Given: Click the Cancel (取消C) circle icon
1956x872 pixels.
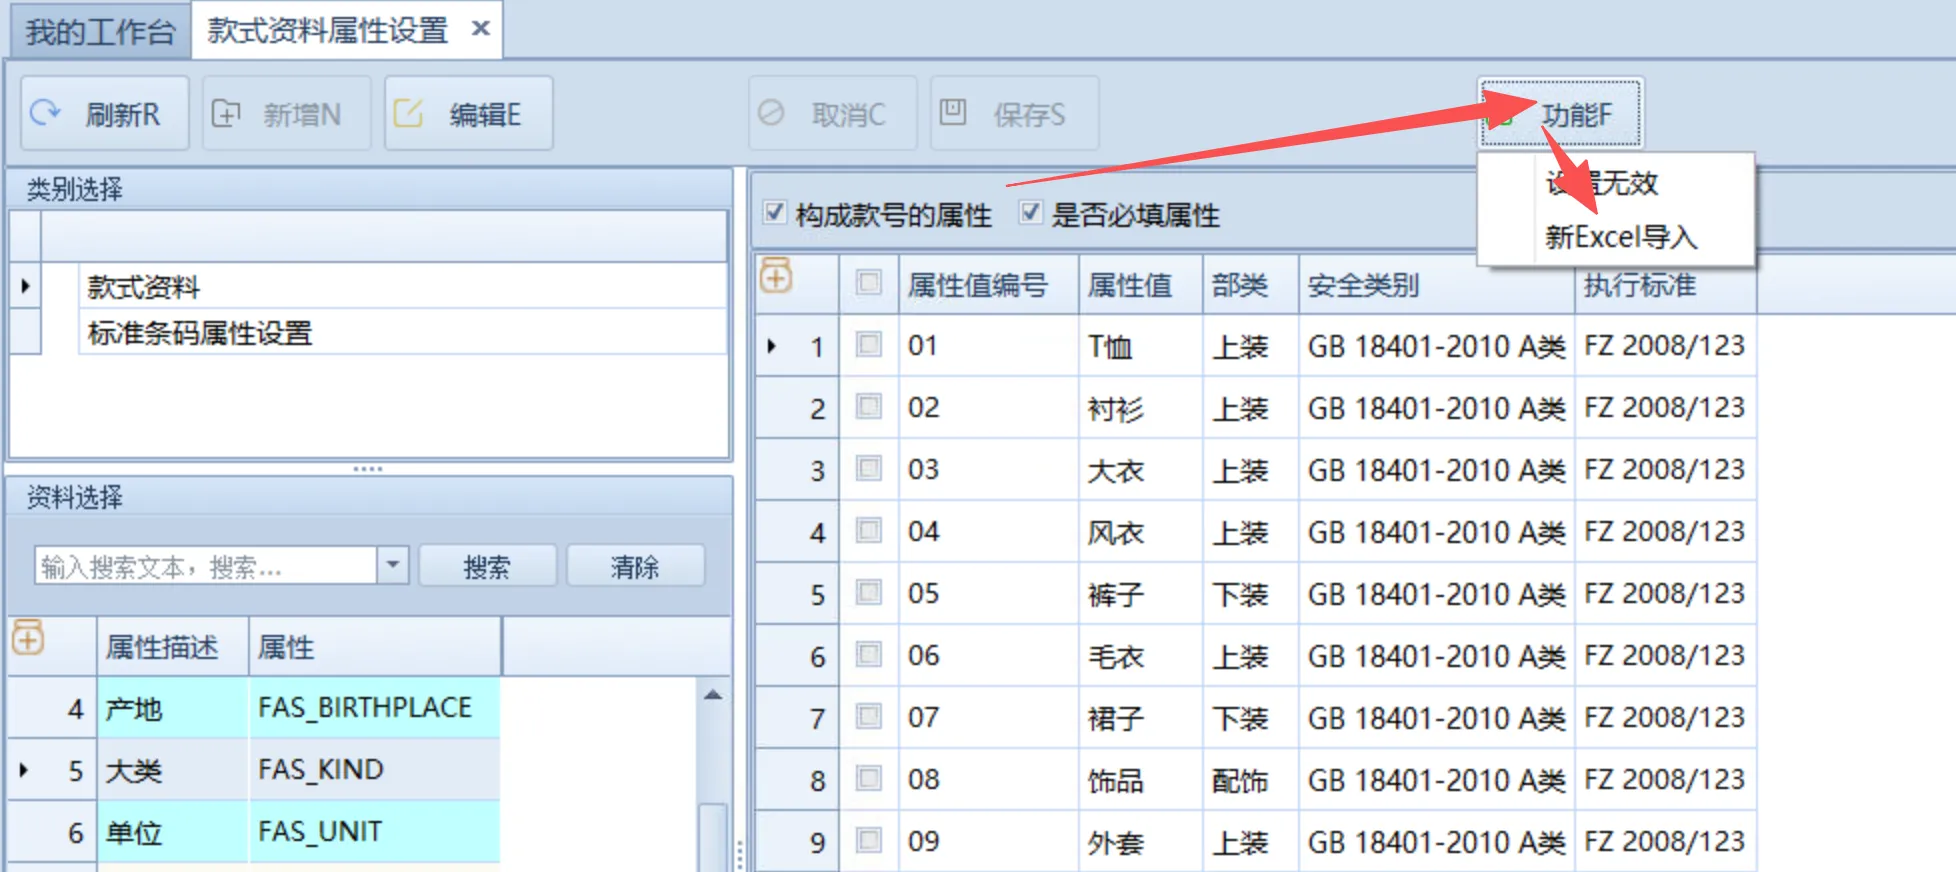Looking at the screenshot, I should (771, 113).
